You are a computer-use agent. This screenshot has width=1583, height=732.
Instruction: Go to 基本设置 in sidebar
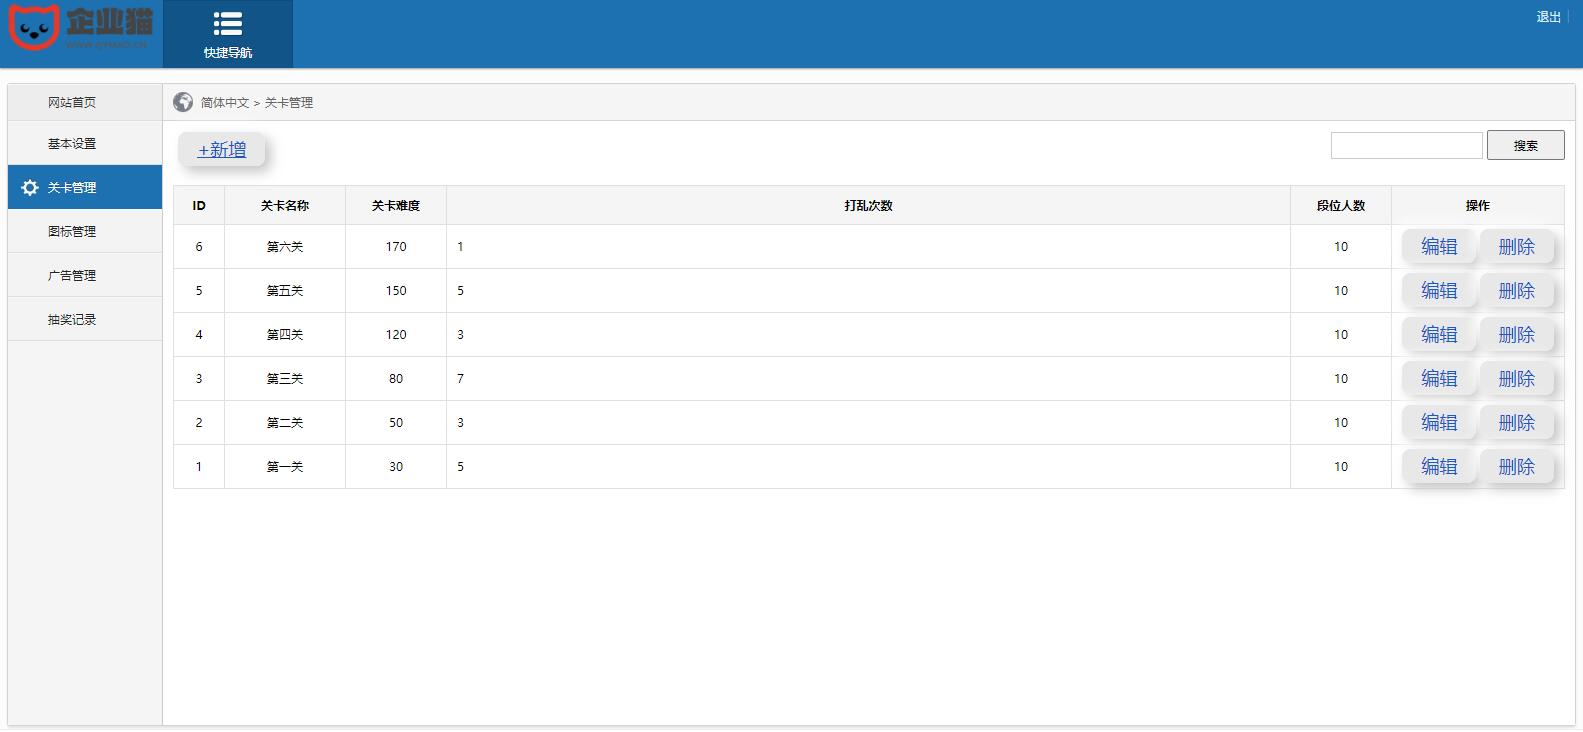click(72, 144)
